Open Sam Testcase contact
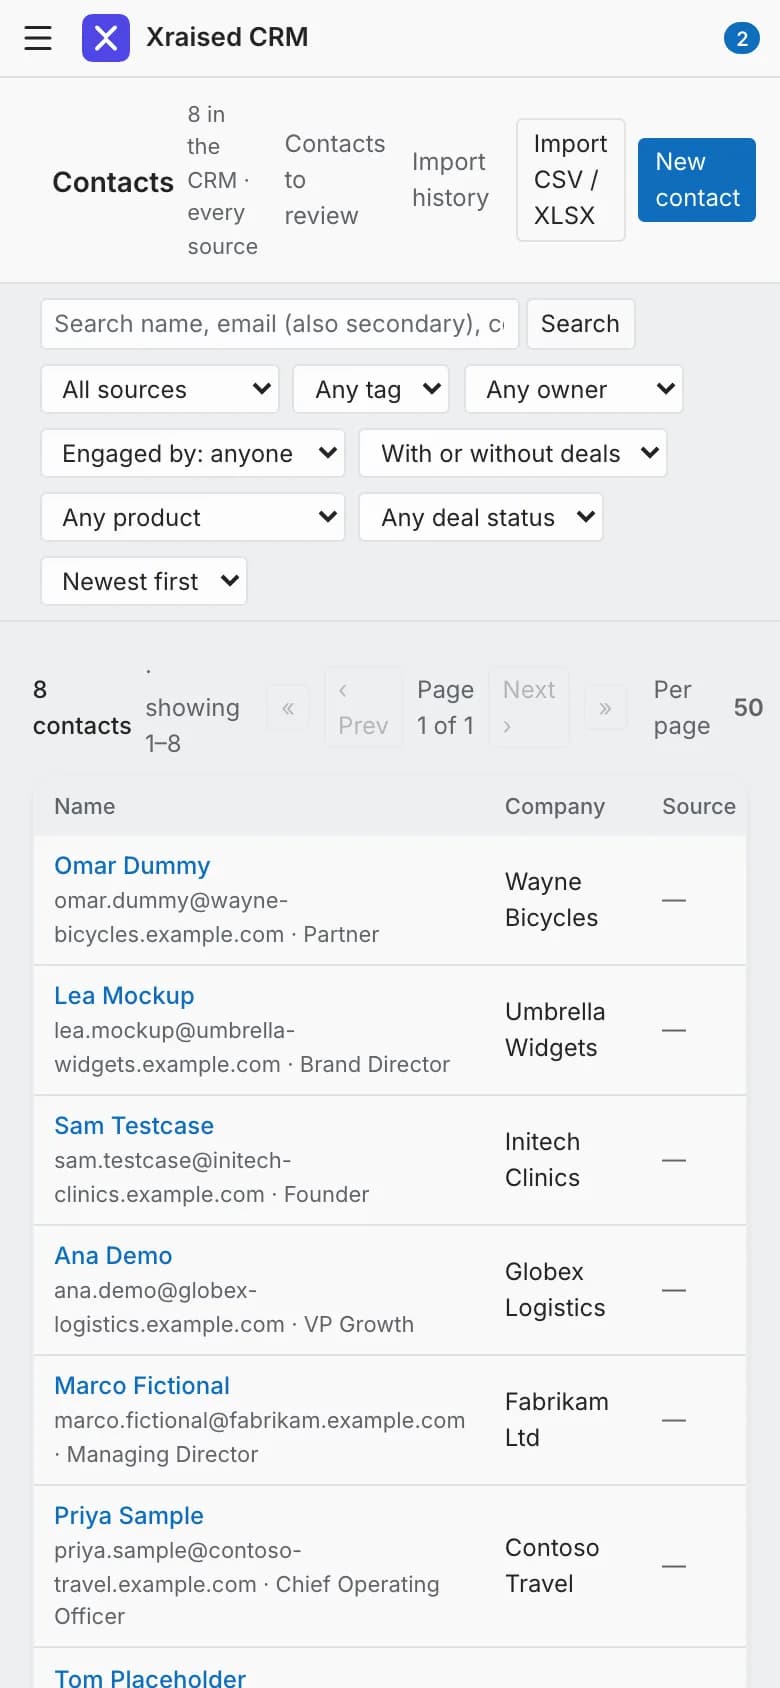The height and width of the screenshot is (1688, 780). pos(134,1126)
